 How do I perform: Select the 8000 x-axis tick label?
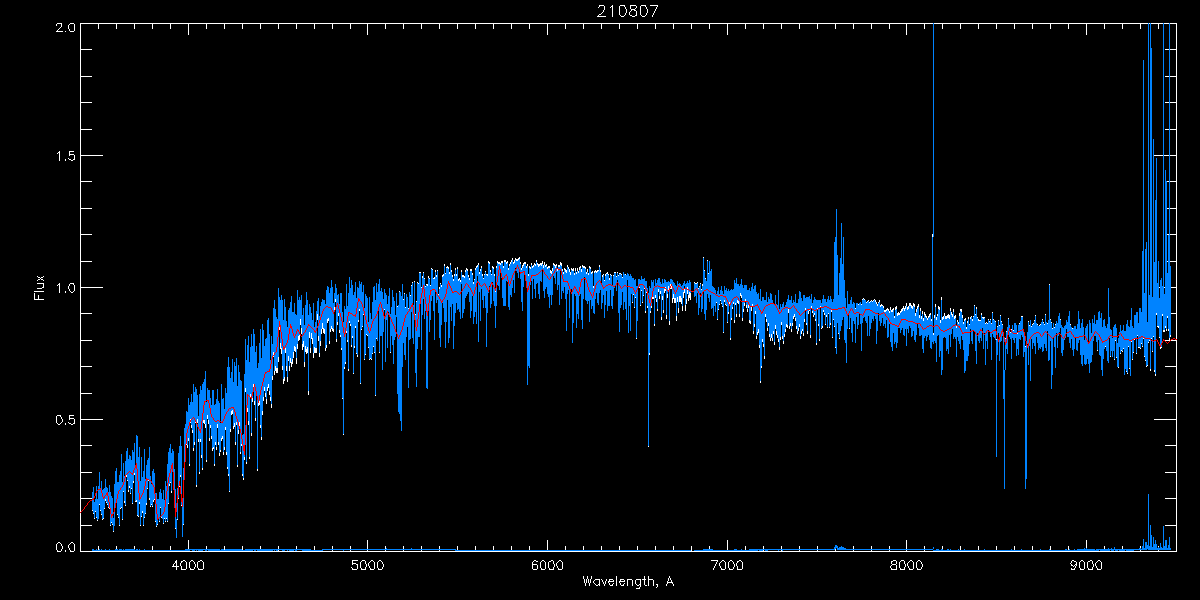point(907,563)
